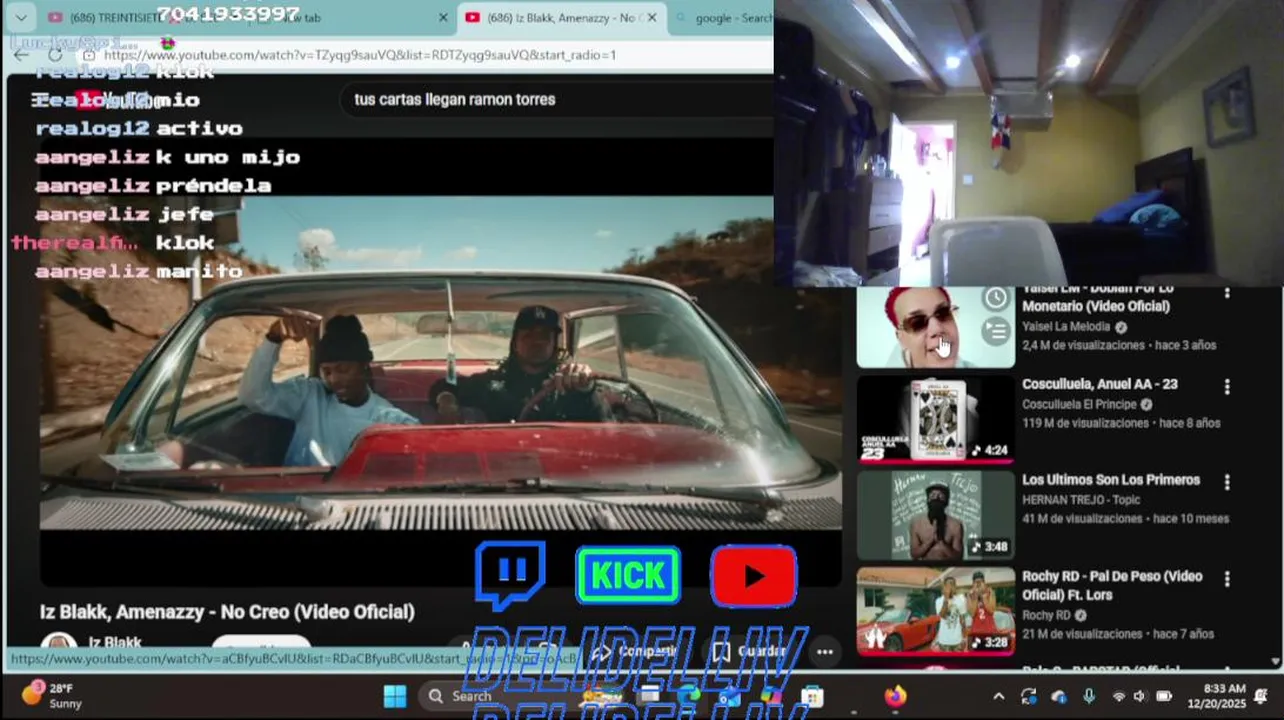Open options menu for Yaisel LM video

coord(1227,293)
